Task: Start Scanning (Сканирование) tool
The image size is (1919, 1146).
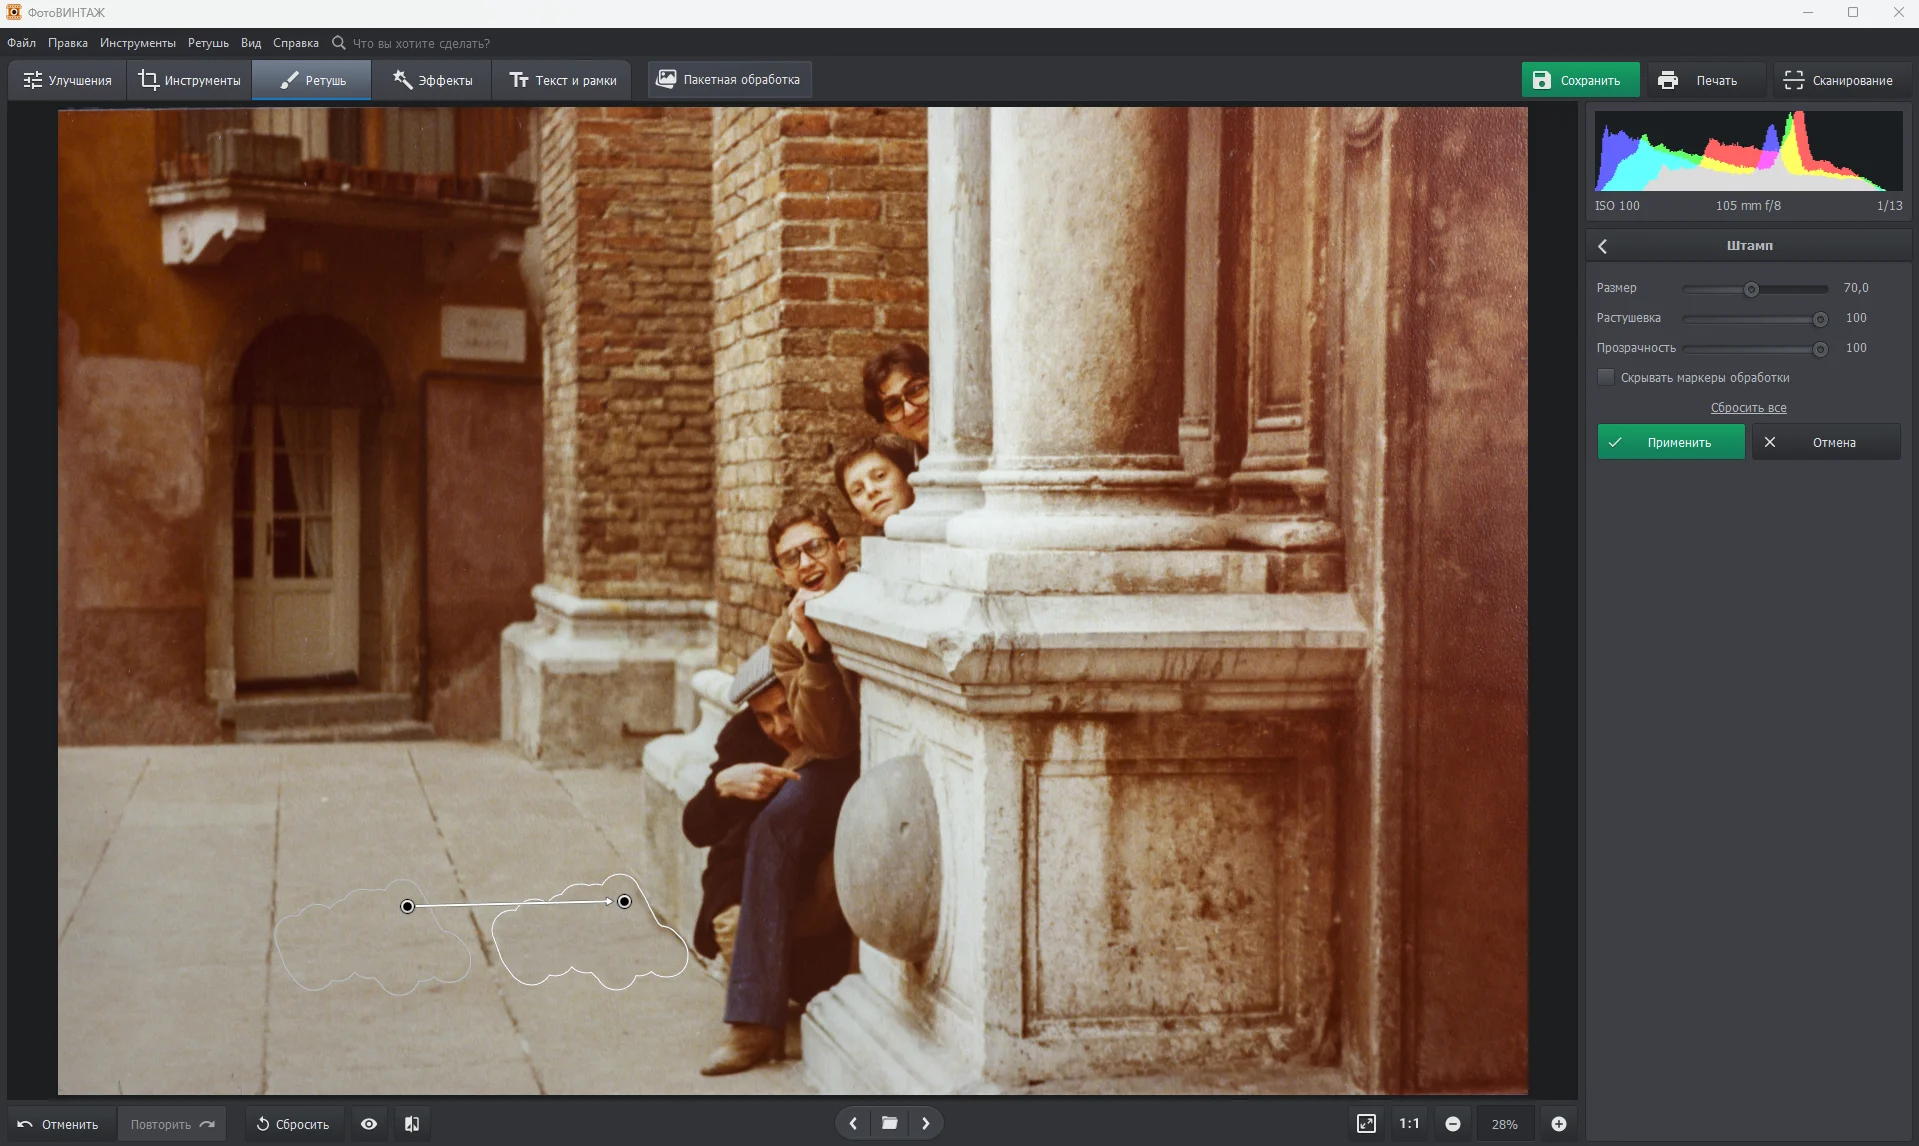Action: pos(1838,80)
